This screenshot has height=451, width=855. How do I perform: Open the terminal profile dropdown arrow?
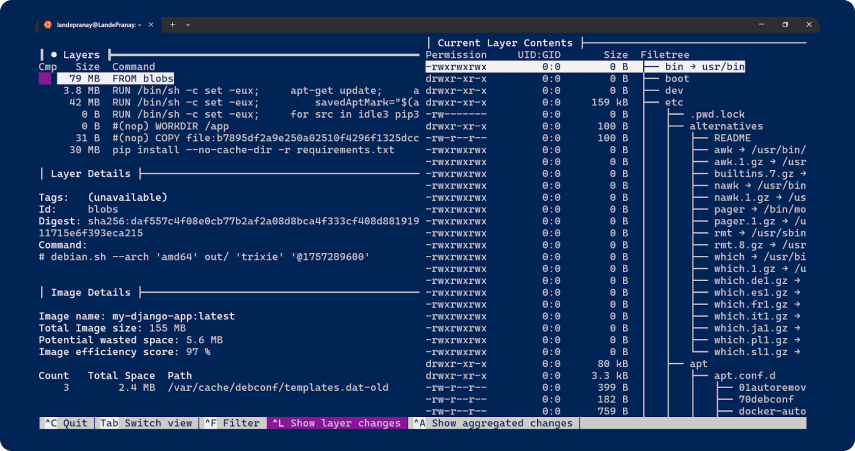[189, 23]
